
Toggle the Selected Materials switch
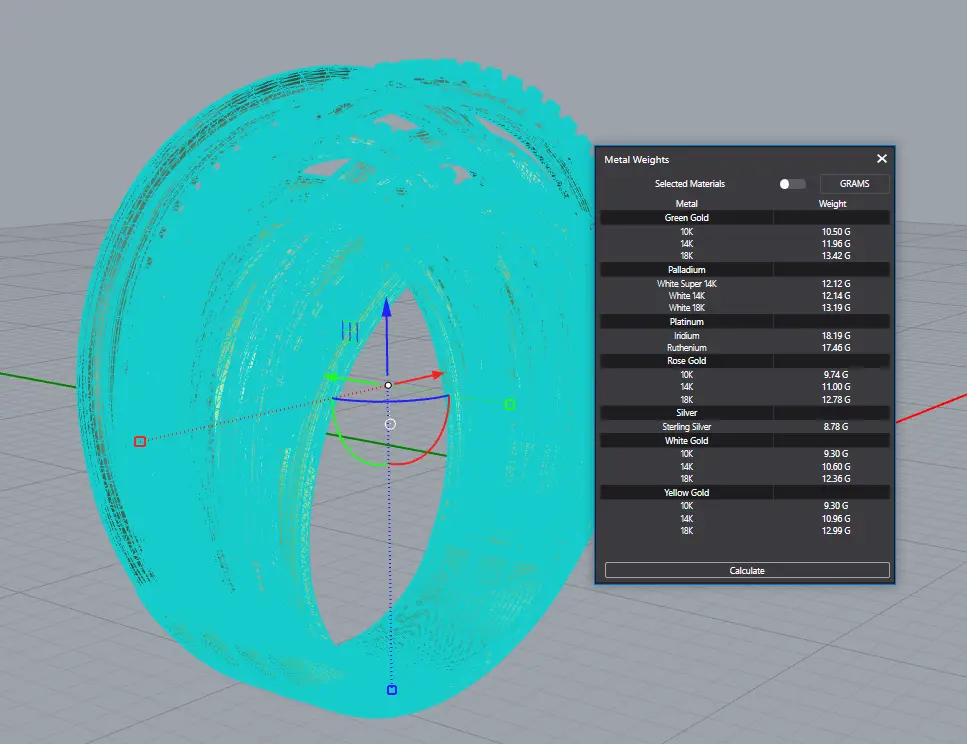coord(792,184)
